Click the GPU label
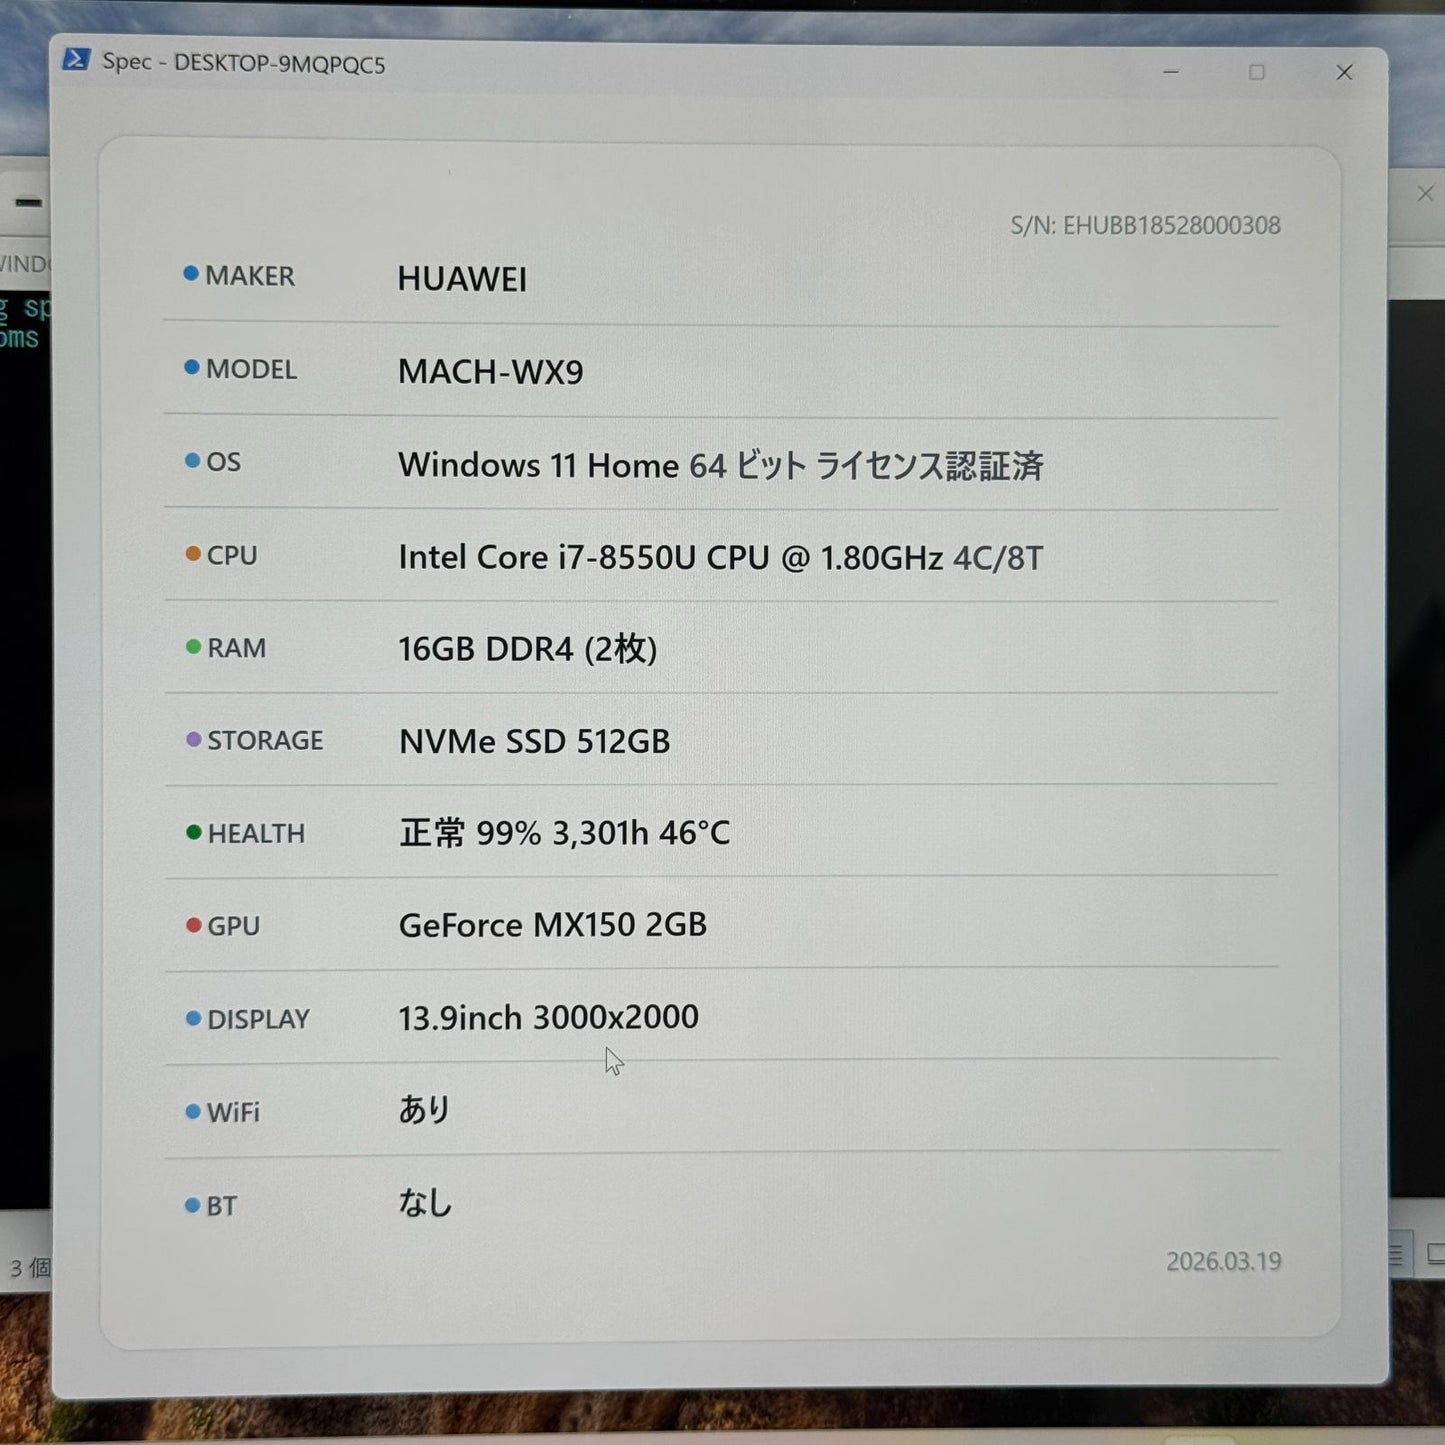The height and width of the screenshot is (1445, 1445). pos(233,926)
